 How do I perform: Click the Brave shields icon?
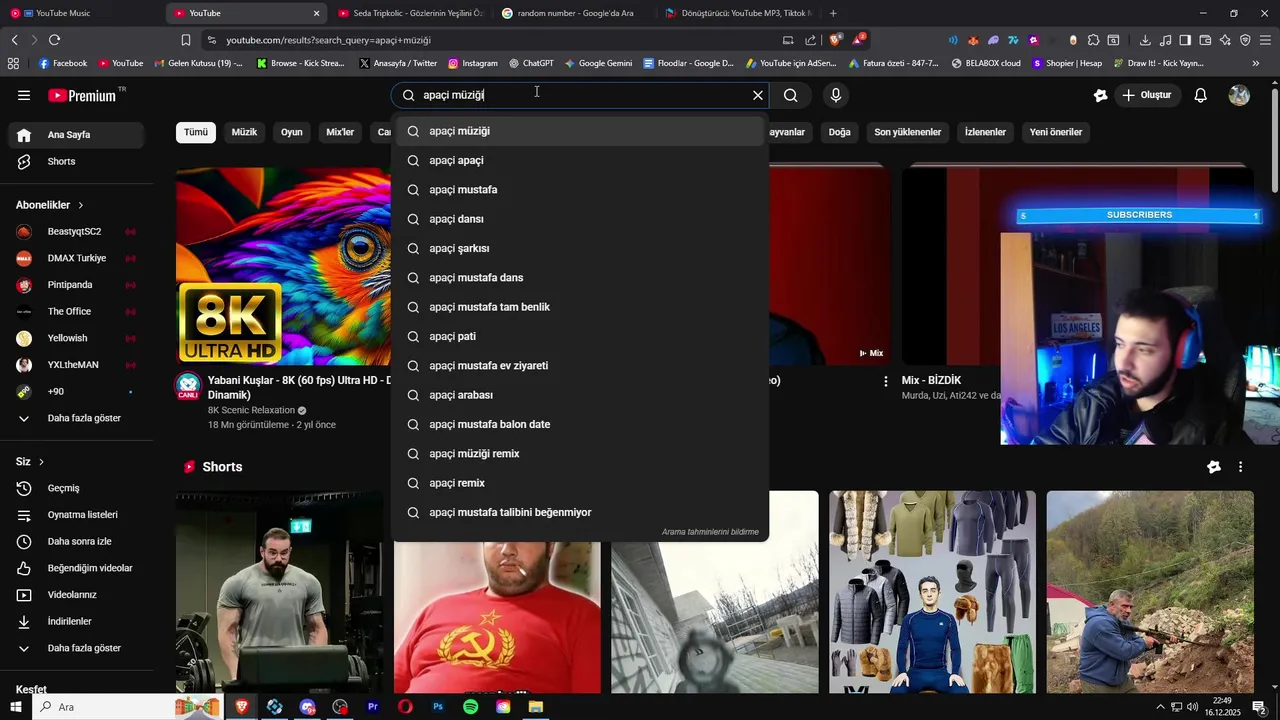tap(836, 40)
